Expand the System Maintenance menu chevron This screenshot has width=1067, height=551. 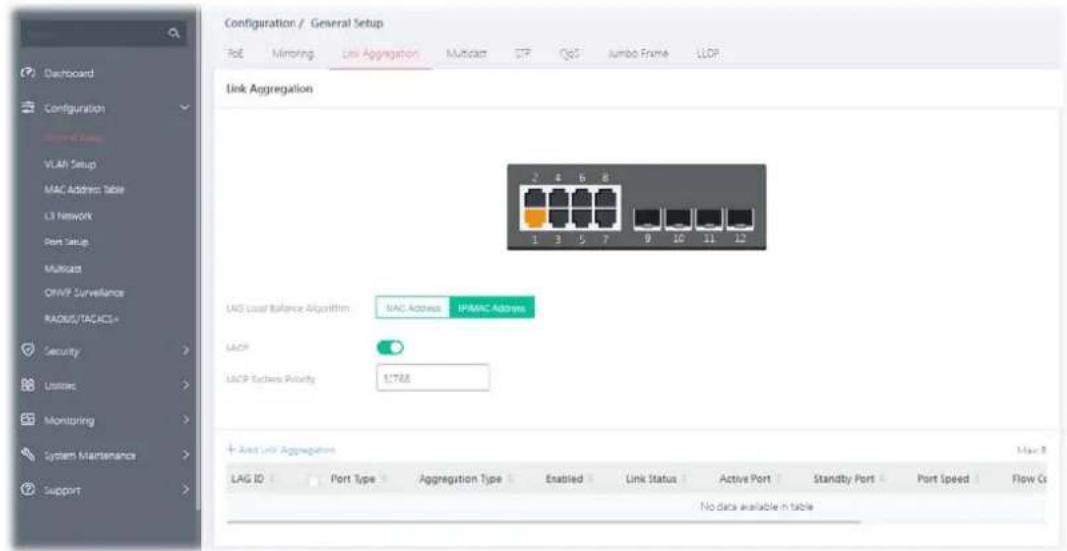click(186, 454)
